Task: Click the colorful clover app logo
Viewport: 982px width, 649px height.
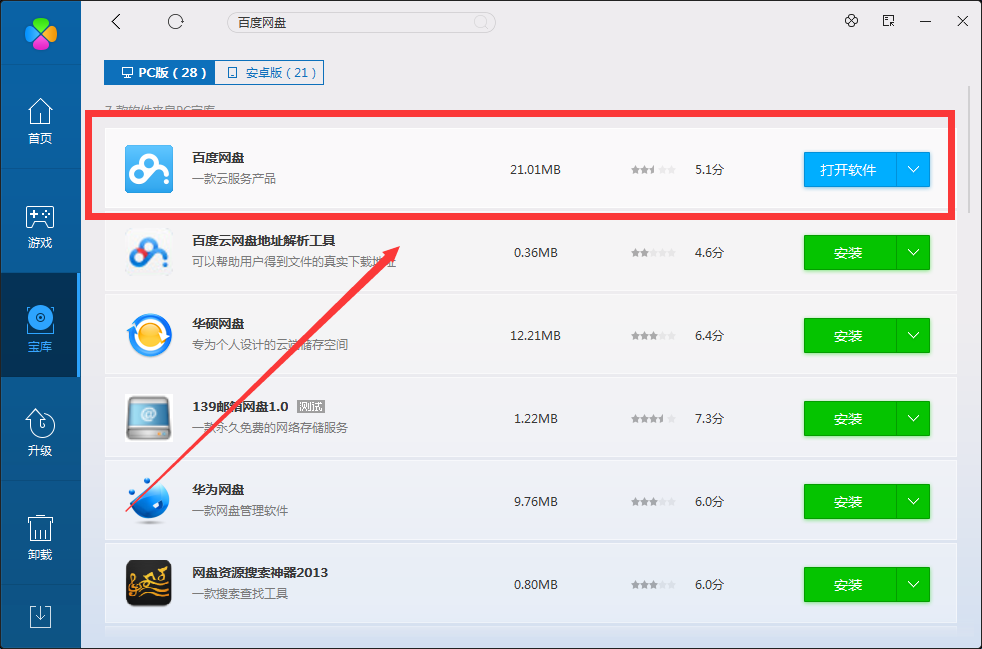Action: 41,33
